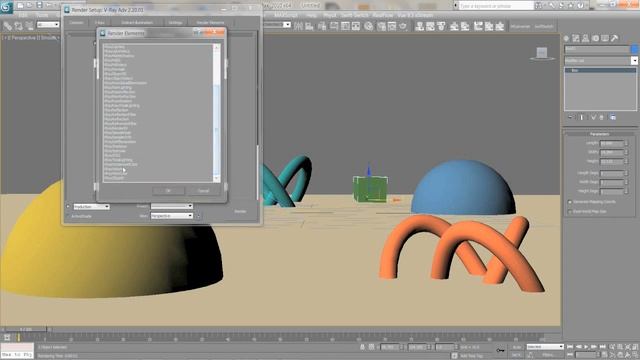Switch to the Display command panel
The image size is (640, 360).
point(605,38)
